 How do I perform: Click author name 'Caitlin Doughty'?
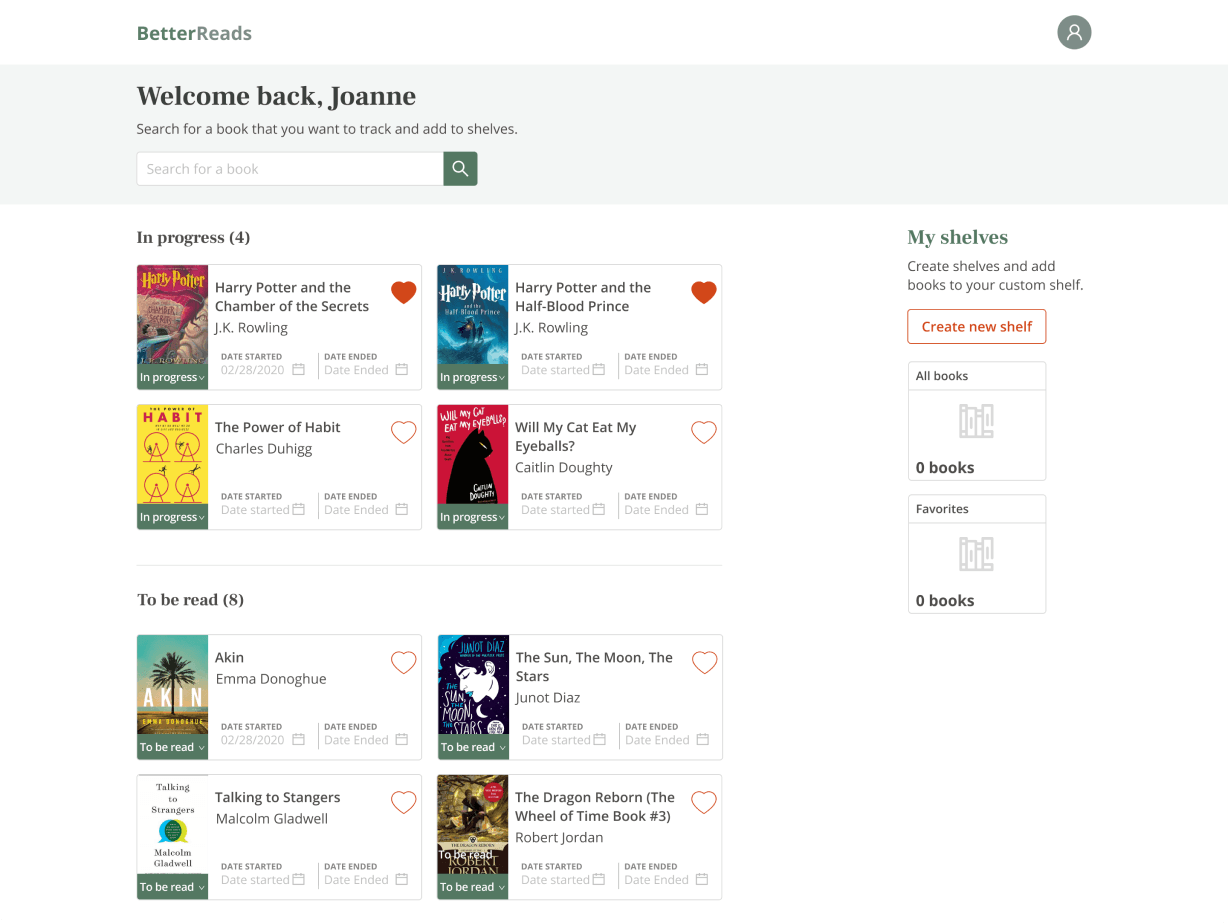pyautogui.click(x=564, y=468)
